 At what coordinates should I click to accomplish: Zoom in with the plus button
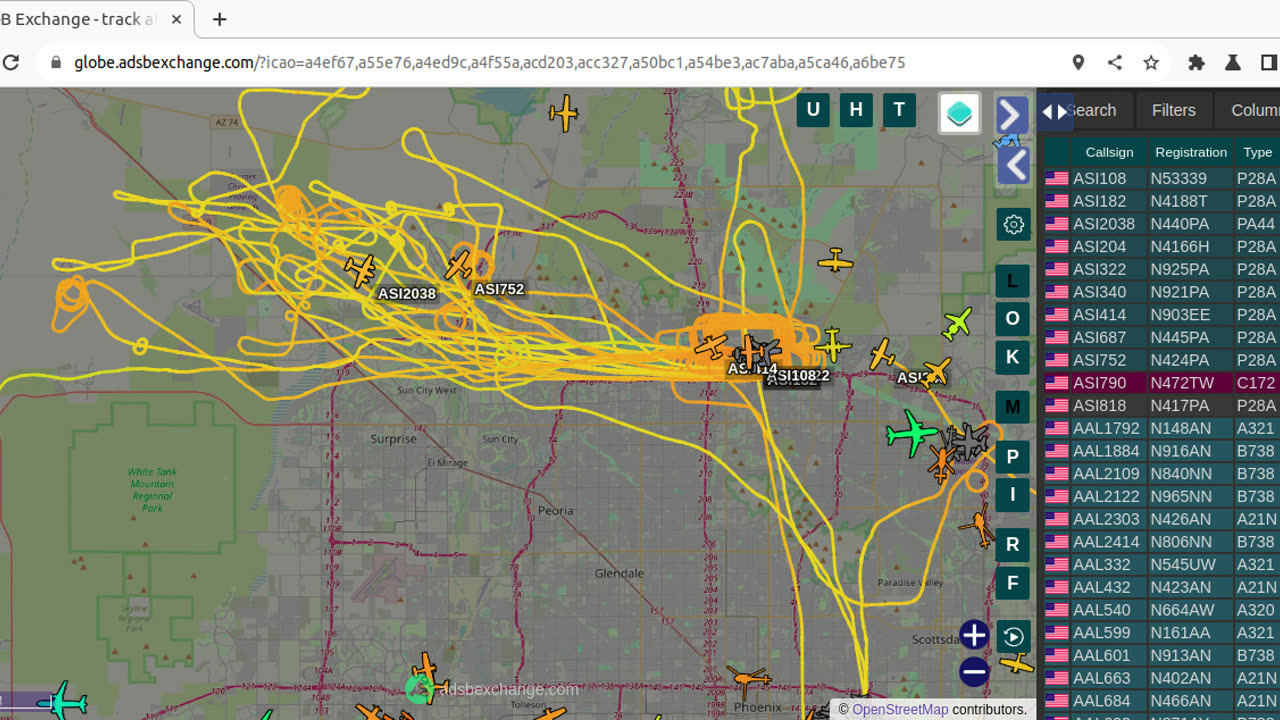(974, 635)
